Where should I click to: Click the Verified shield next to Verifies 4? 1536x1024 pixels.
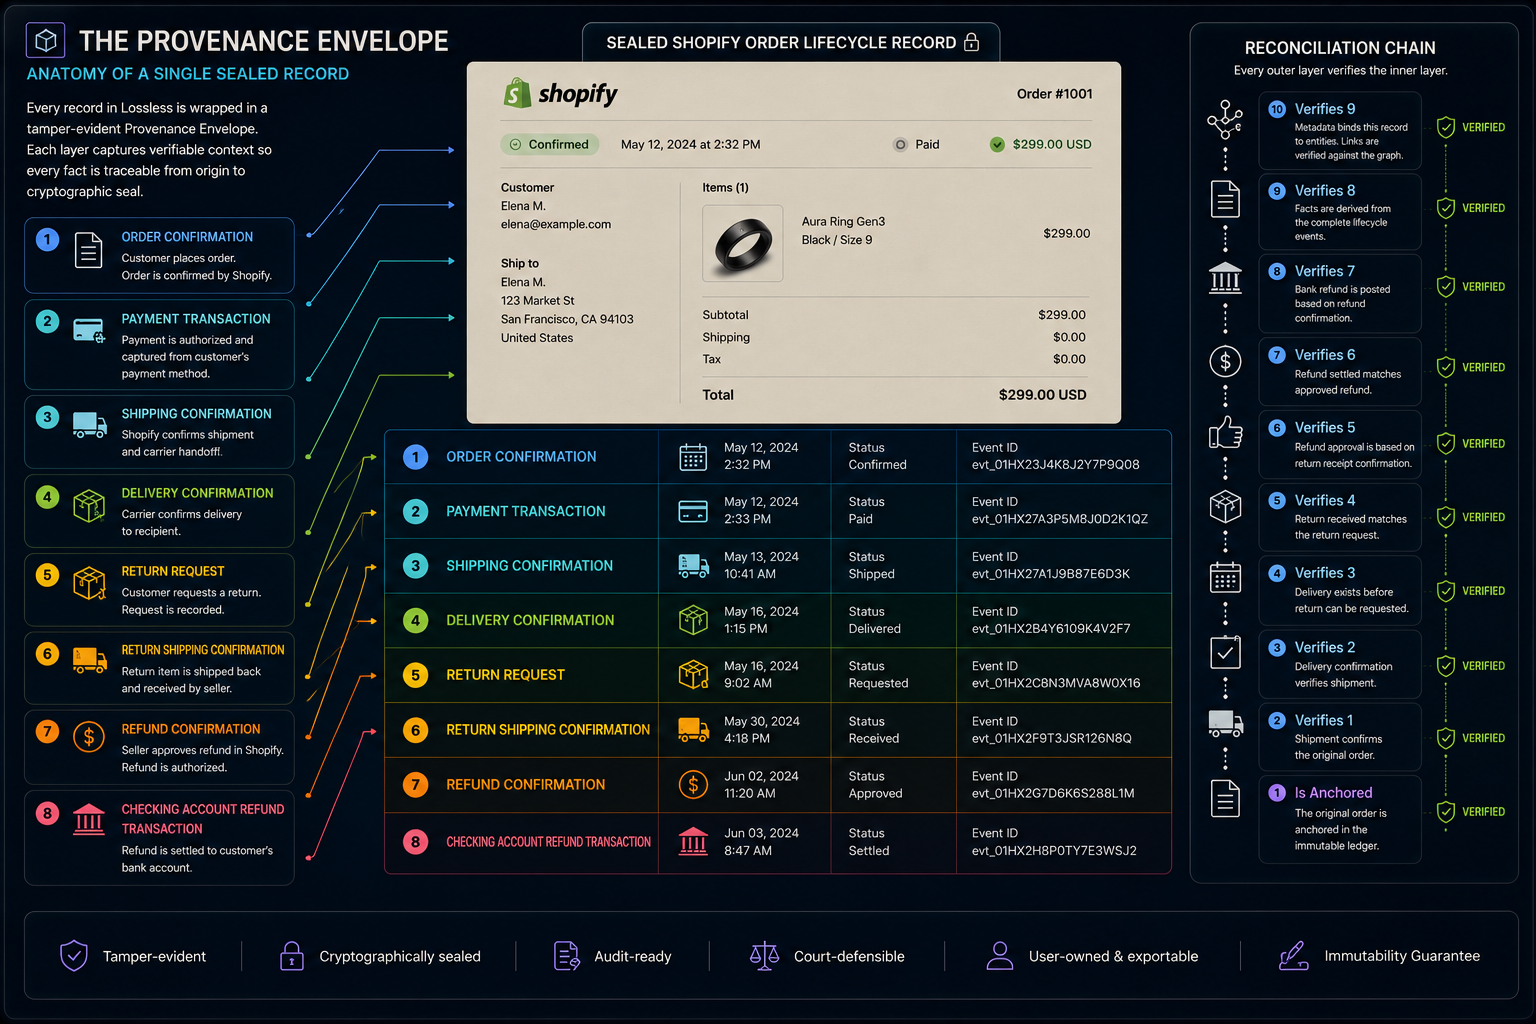click(1445, 517)
